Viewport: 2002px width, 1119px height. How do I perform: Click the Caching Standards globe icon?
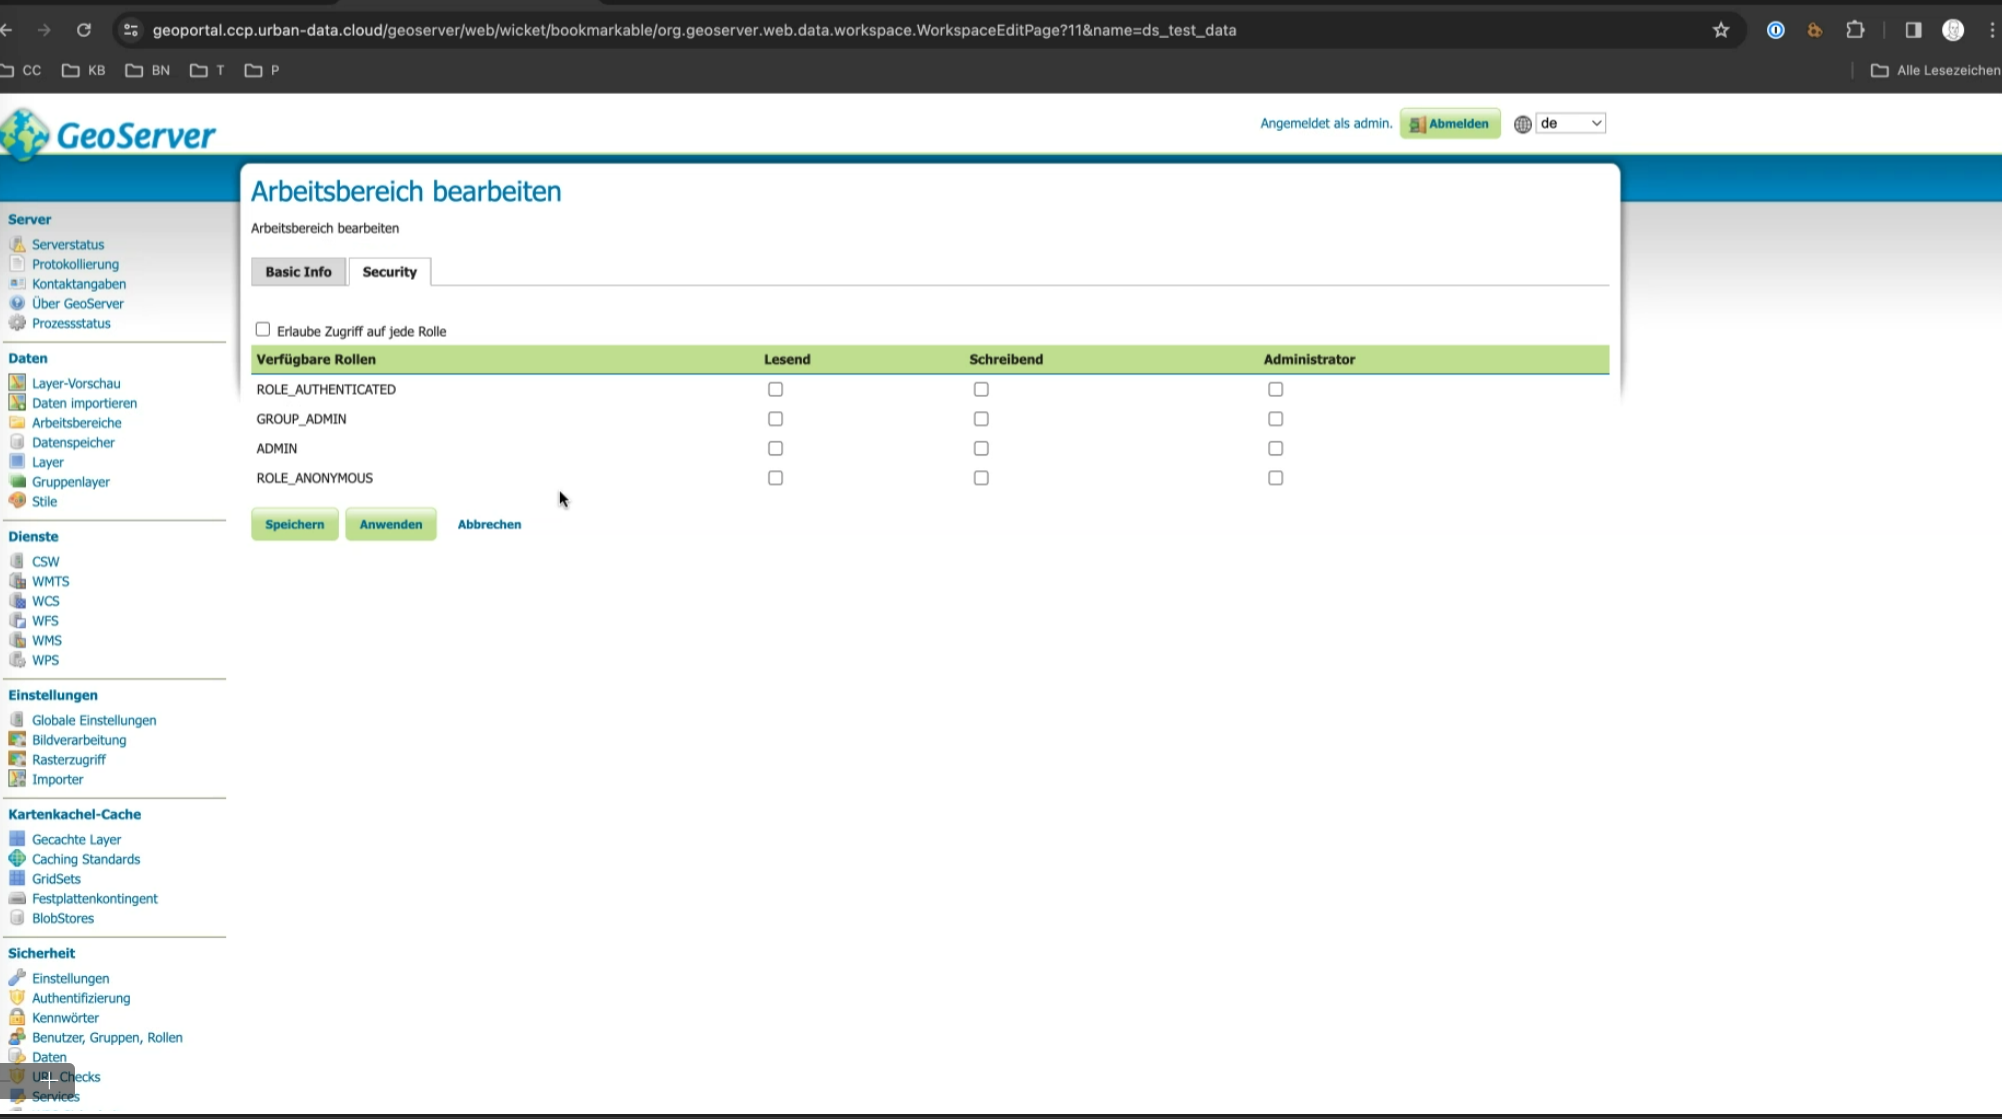coord(17,859)
